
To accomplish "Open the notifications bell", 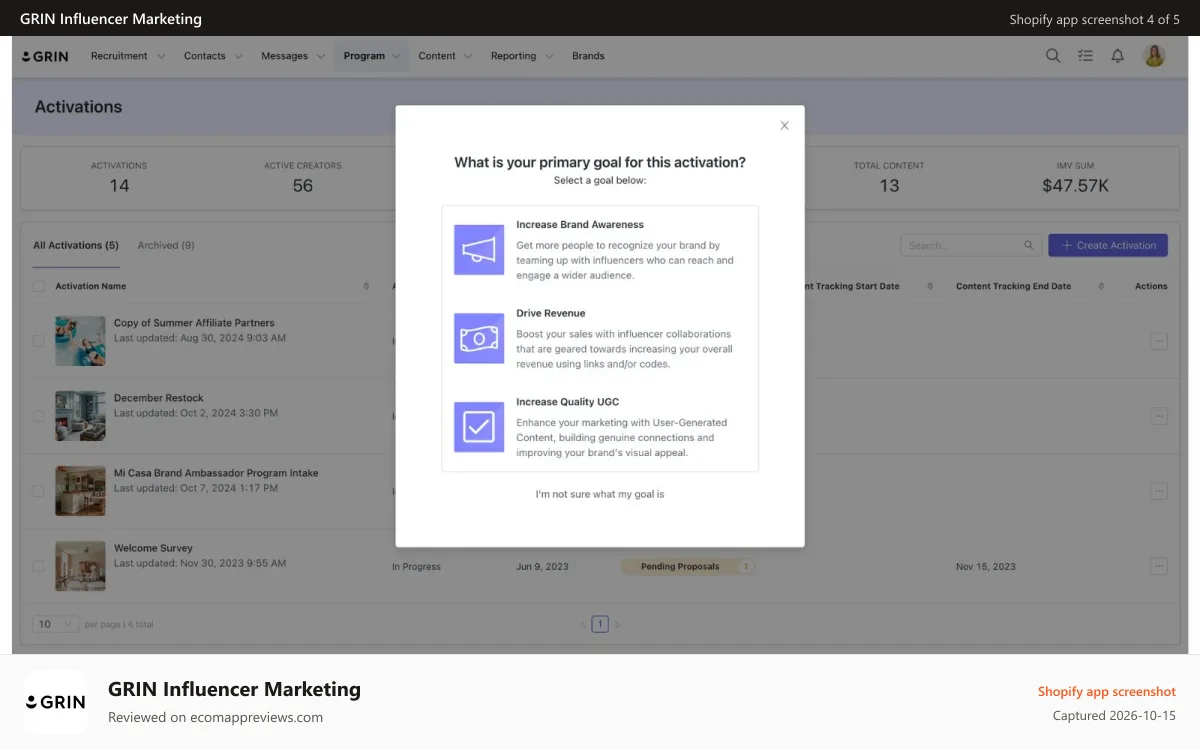I will 1118,56.
